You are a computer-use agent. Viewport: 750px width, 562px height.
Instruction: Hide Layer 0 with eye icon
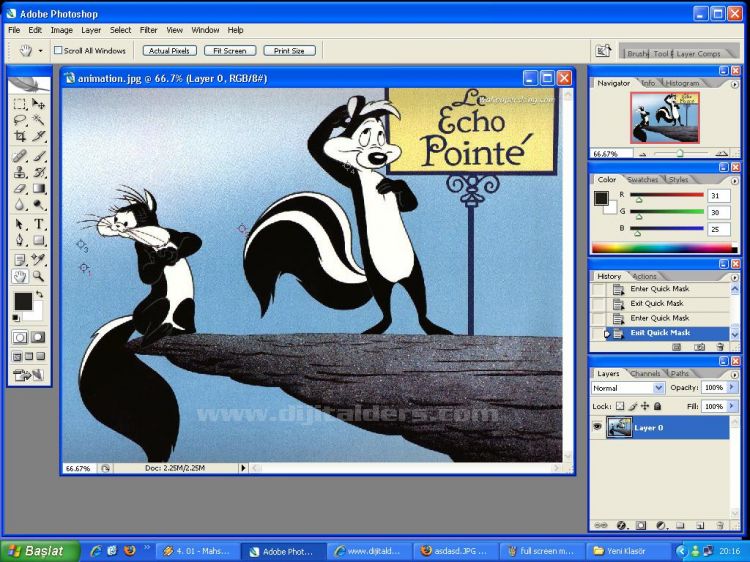[597, 427]
